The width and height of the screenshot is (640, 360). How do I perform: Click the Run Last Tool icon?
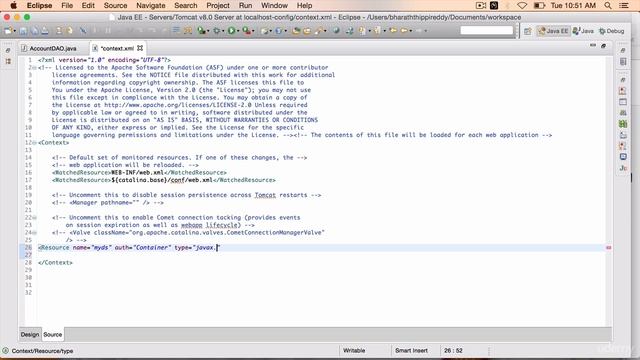(247, 31)
